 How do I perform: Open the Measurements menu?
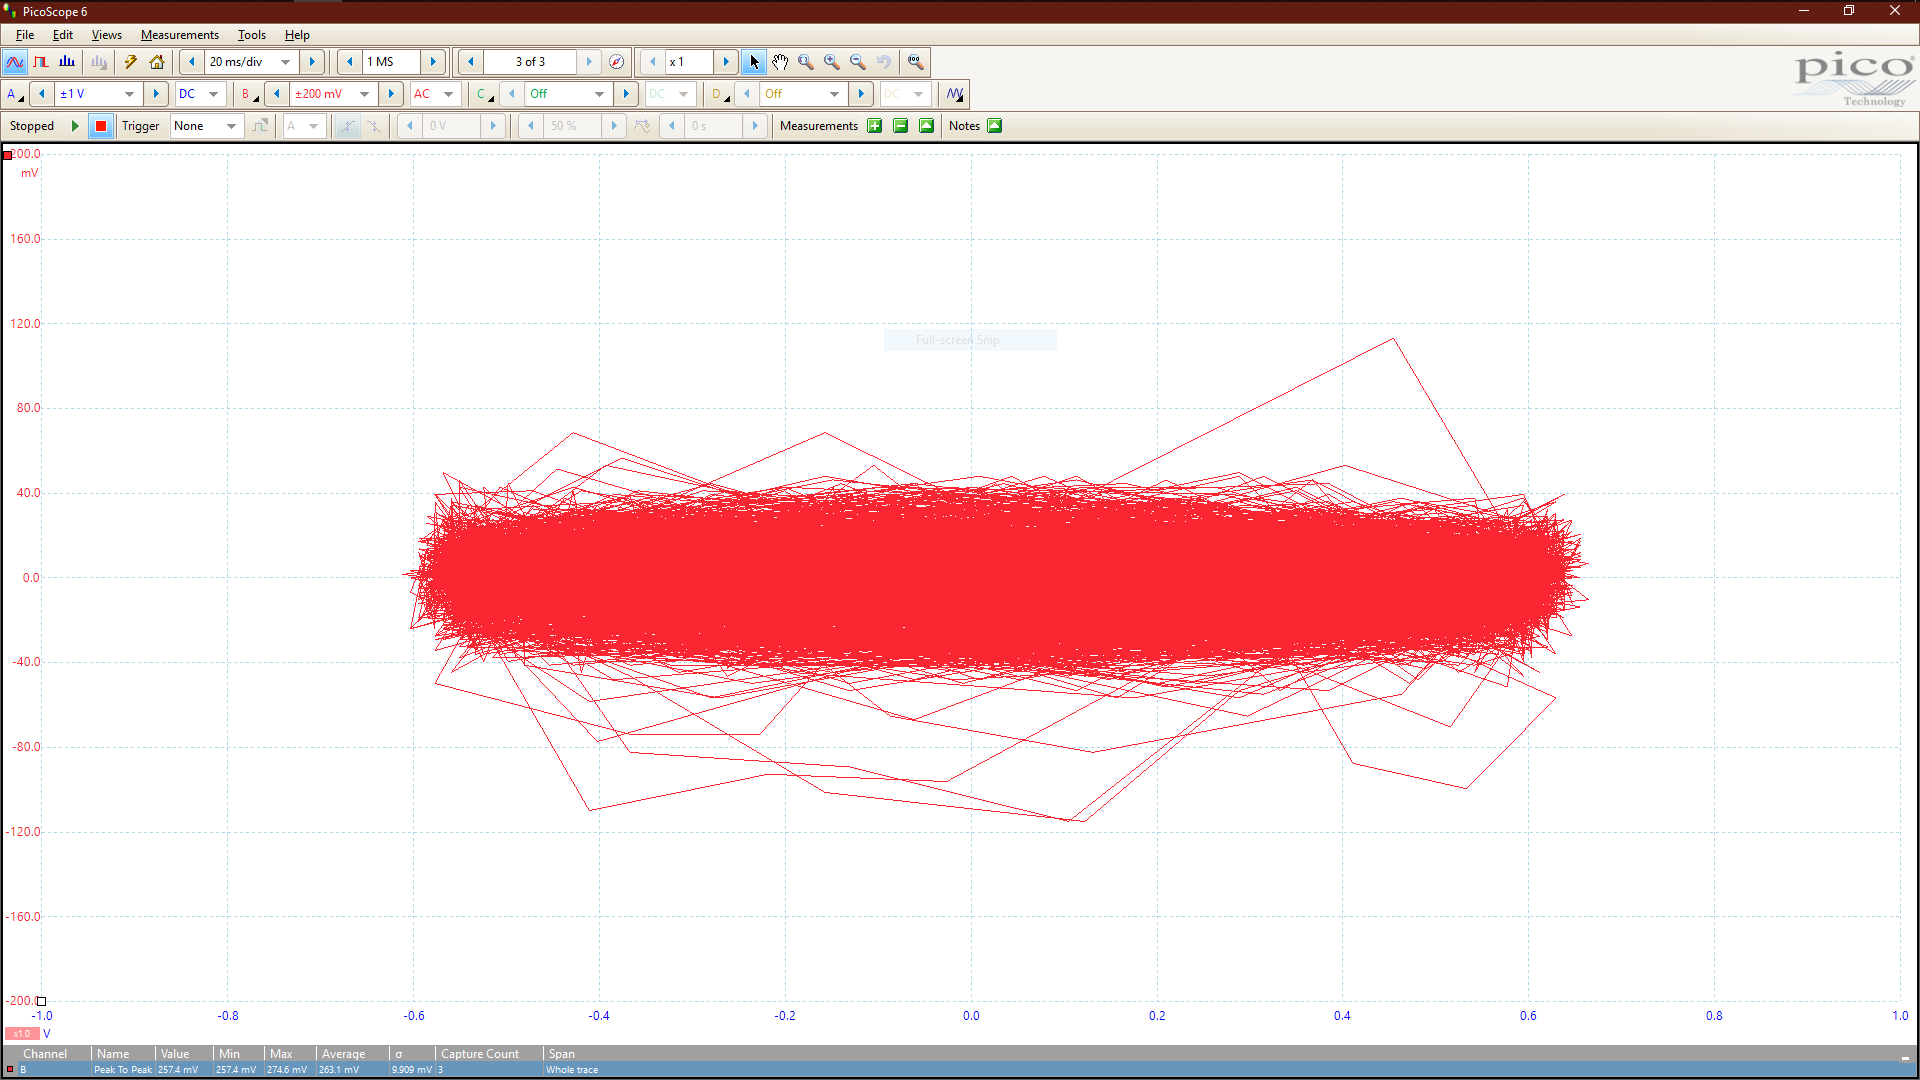[x=179, y=35]
